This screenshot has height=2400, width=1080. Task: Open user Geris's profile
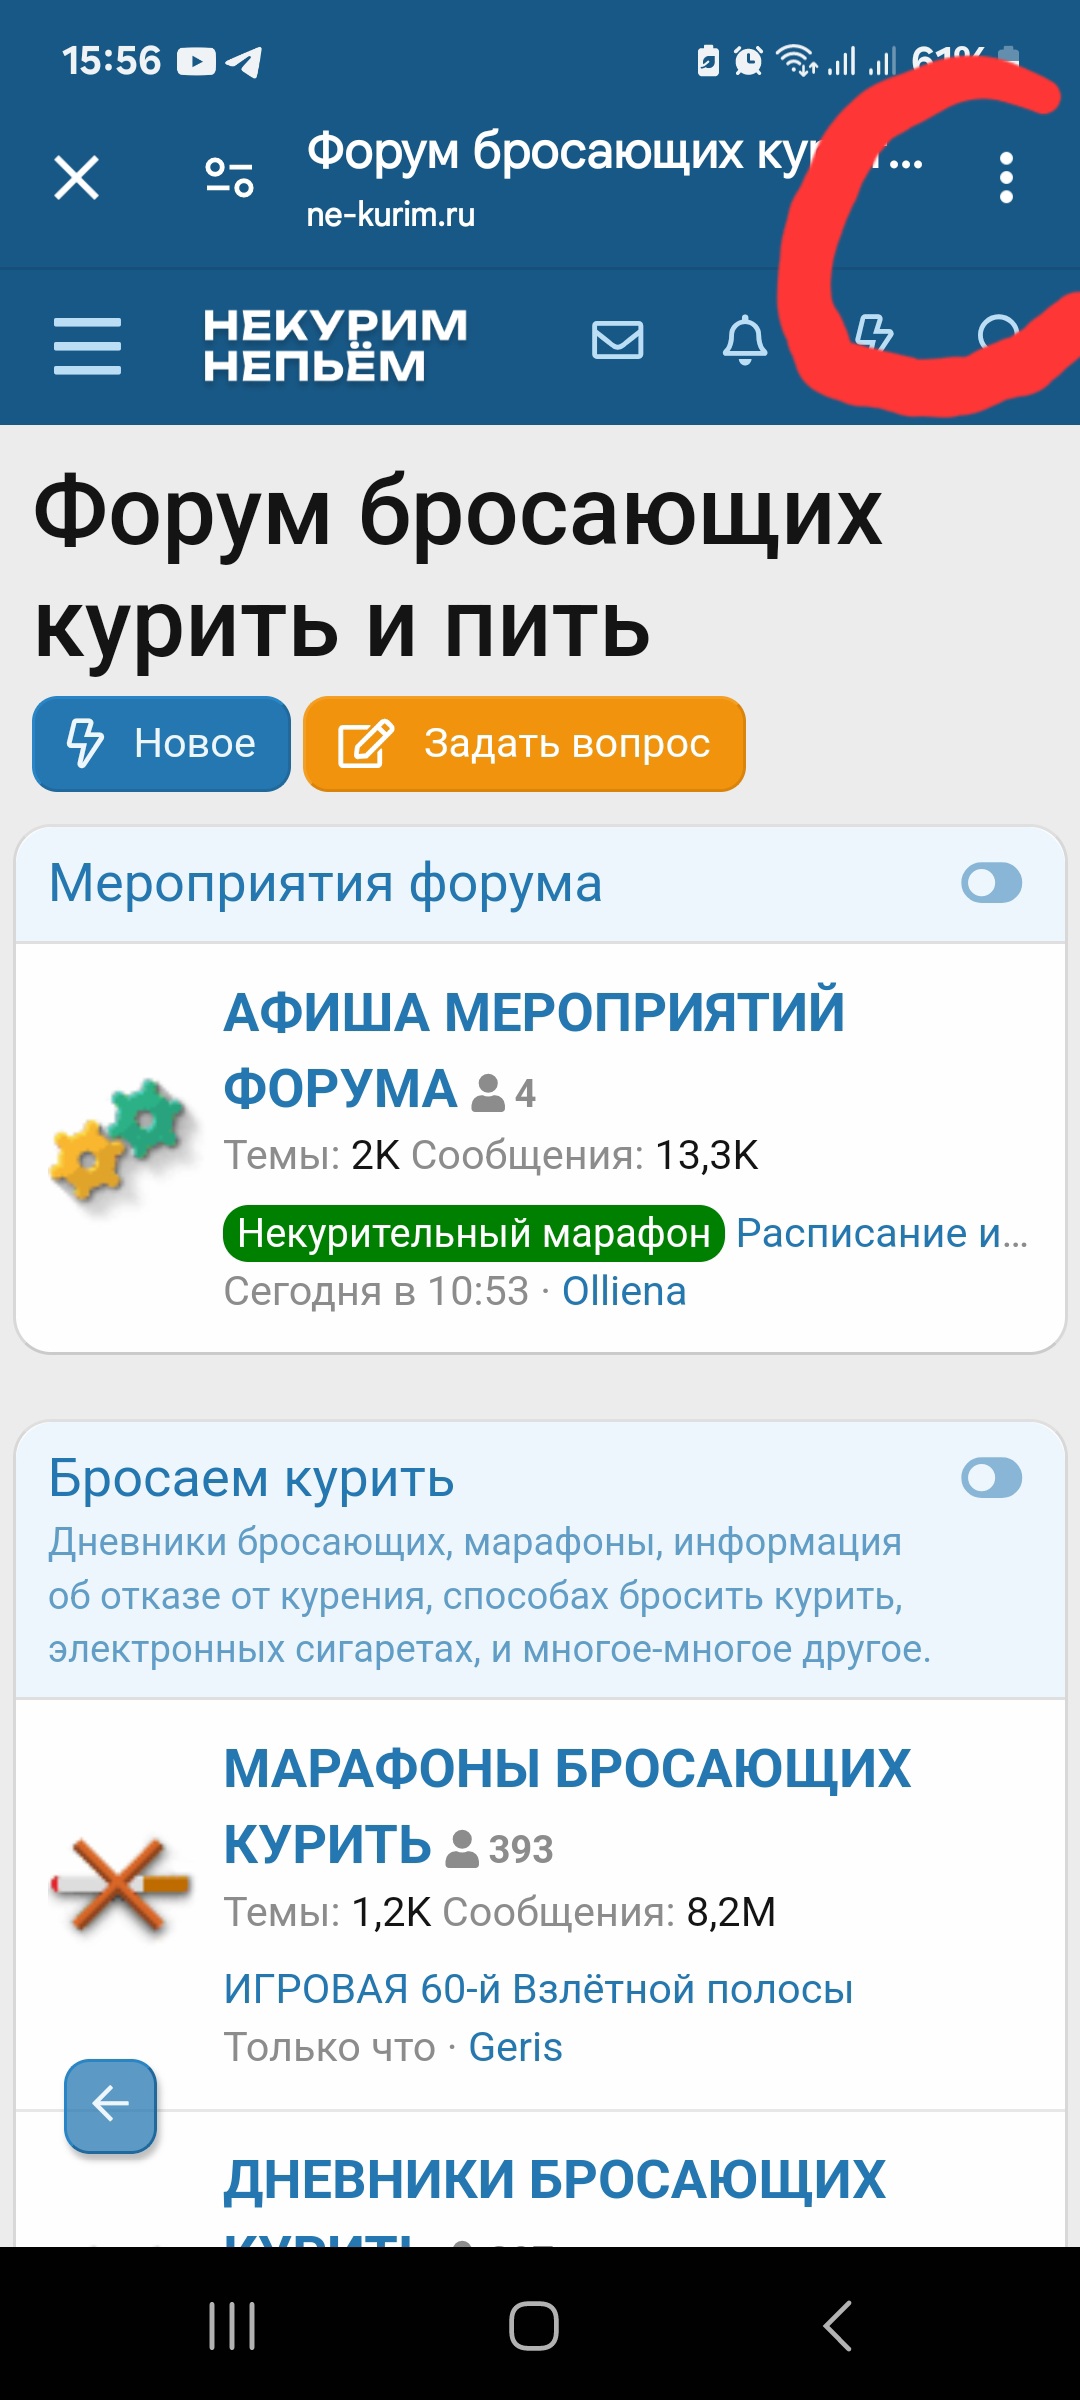pyautogui.click(x=515, y=2048)
